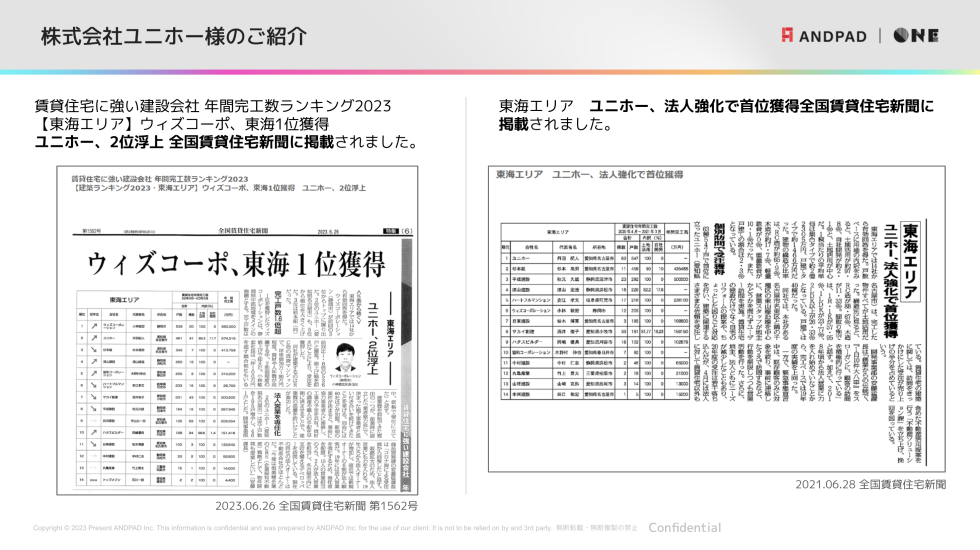Click right clipping title 東海エリア ユニホー、法人強化で首位獲得
The height and width of the screenshot is (550, 980).
coord(589,174)
